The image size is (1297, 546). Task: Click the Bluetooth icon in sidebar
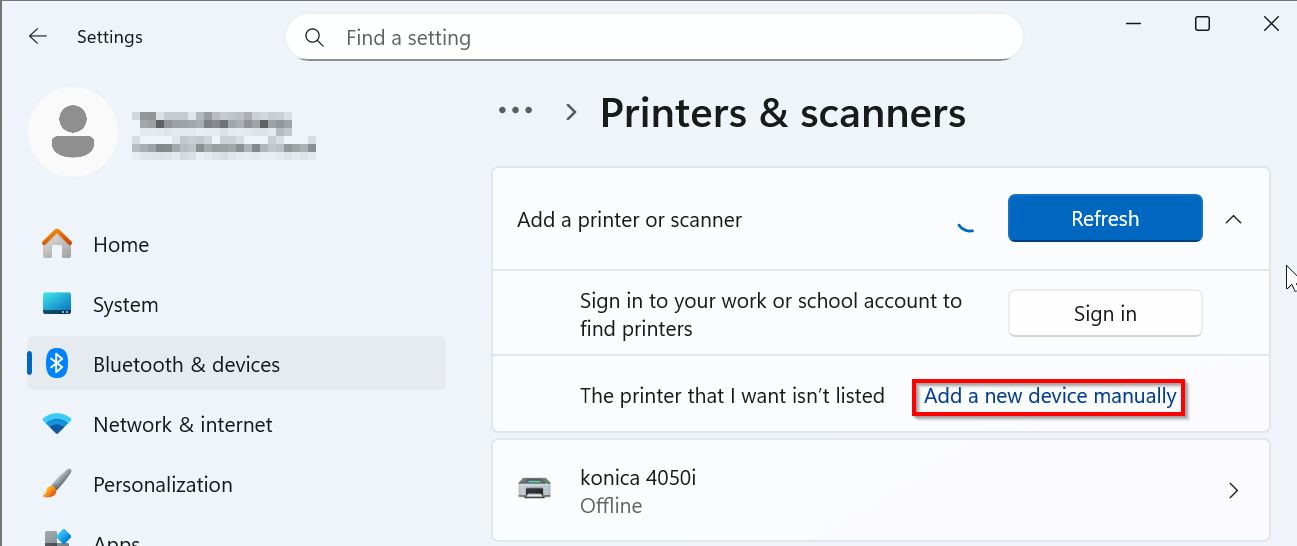click(57, 364)
